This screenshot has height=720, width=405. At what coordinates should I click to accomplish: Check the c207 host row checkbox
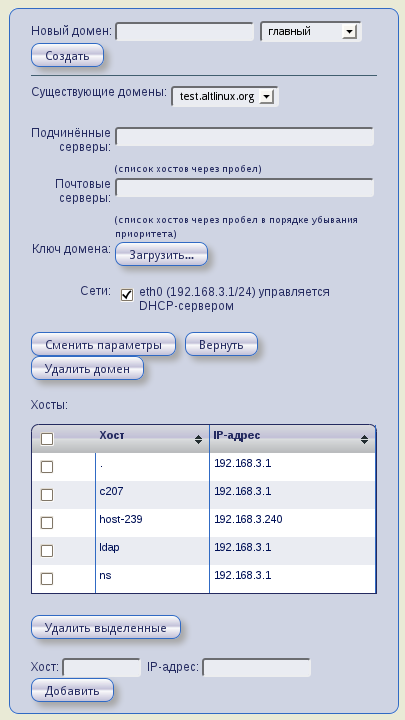pos(47,495)
